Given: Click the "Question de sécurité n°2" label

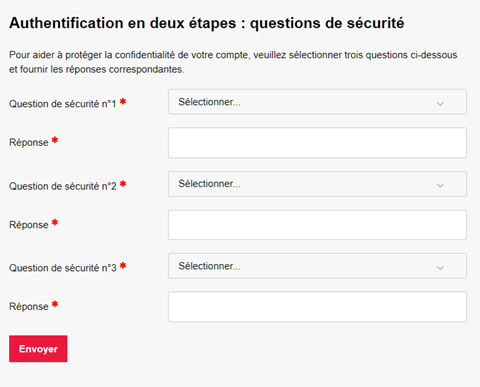Looking at the screenshot, I should point(63,186).
